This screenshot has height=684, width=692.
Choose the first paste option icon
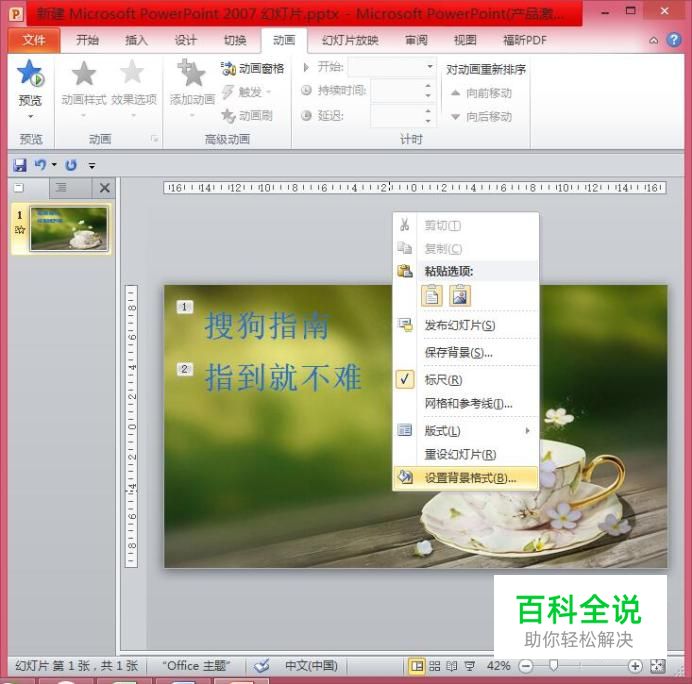[x=432, y=295]
